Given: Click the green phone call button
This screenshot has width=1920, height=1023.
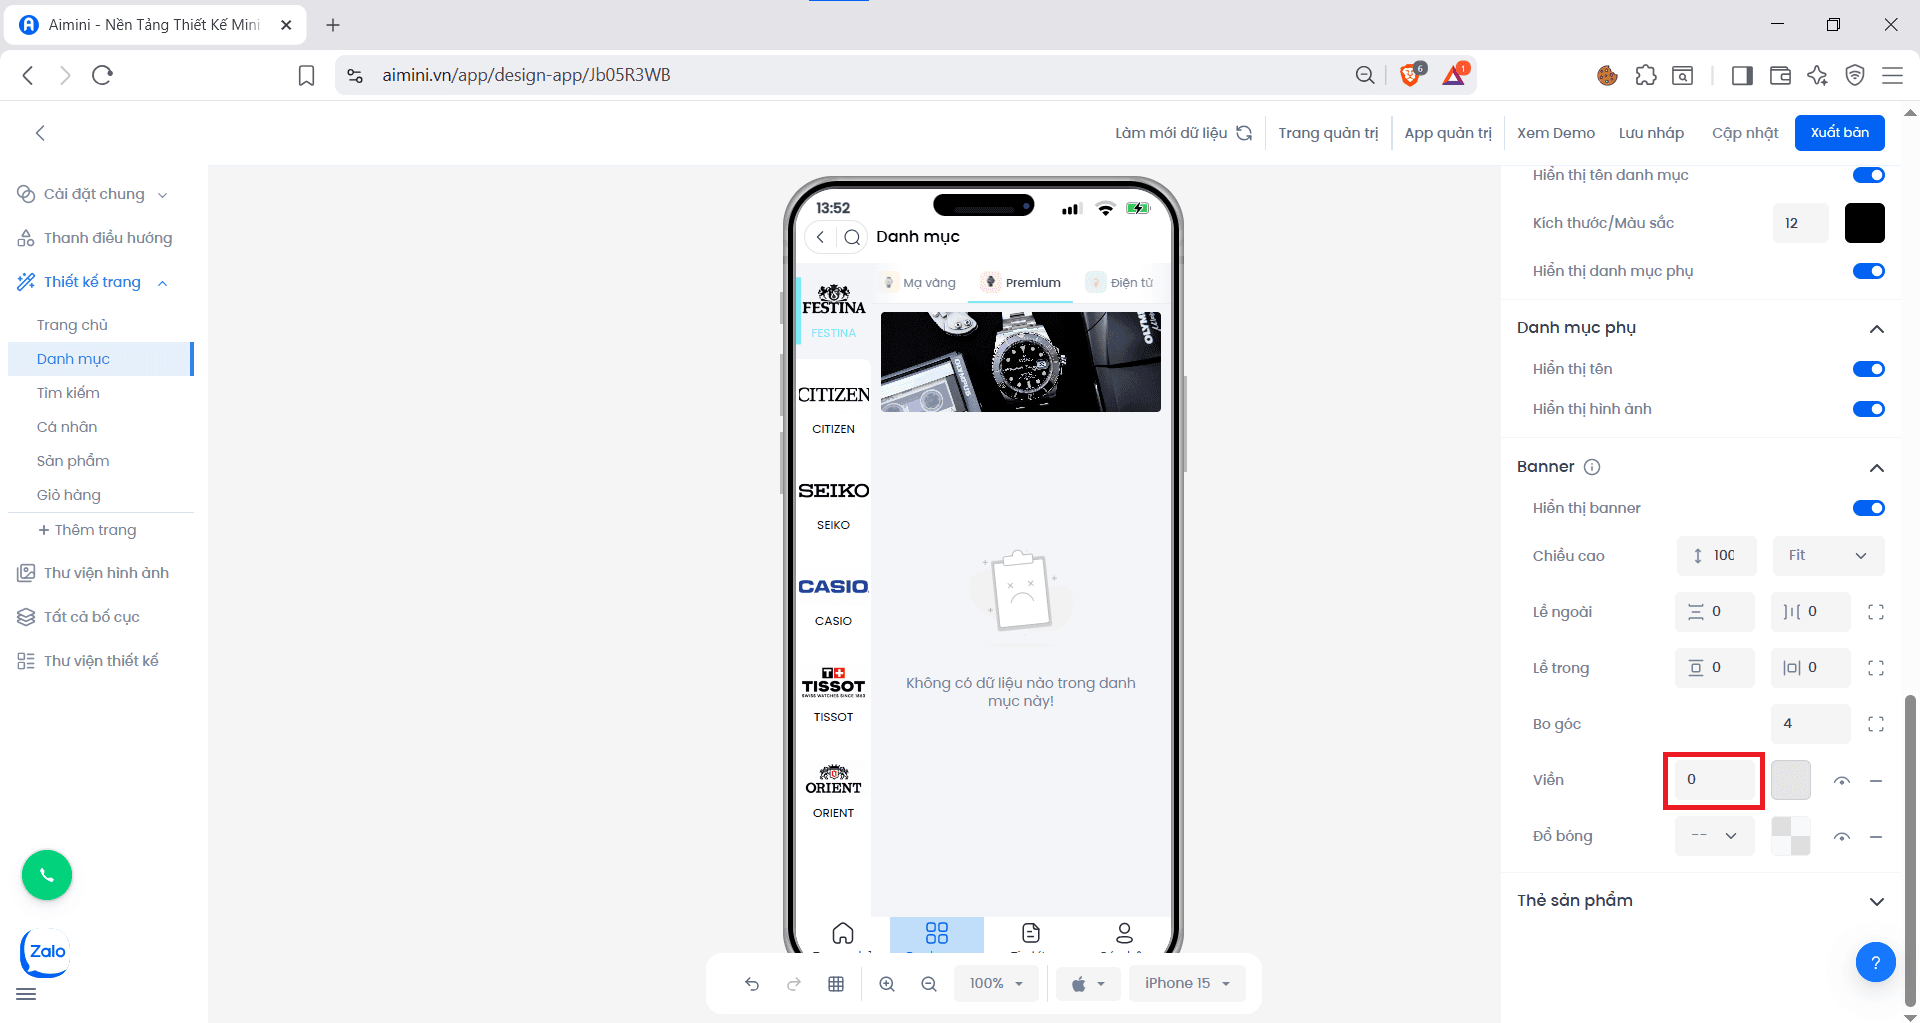Looking at the screenshot, I should tap(47, 875).
